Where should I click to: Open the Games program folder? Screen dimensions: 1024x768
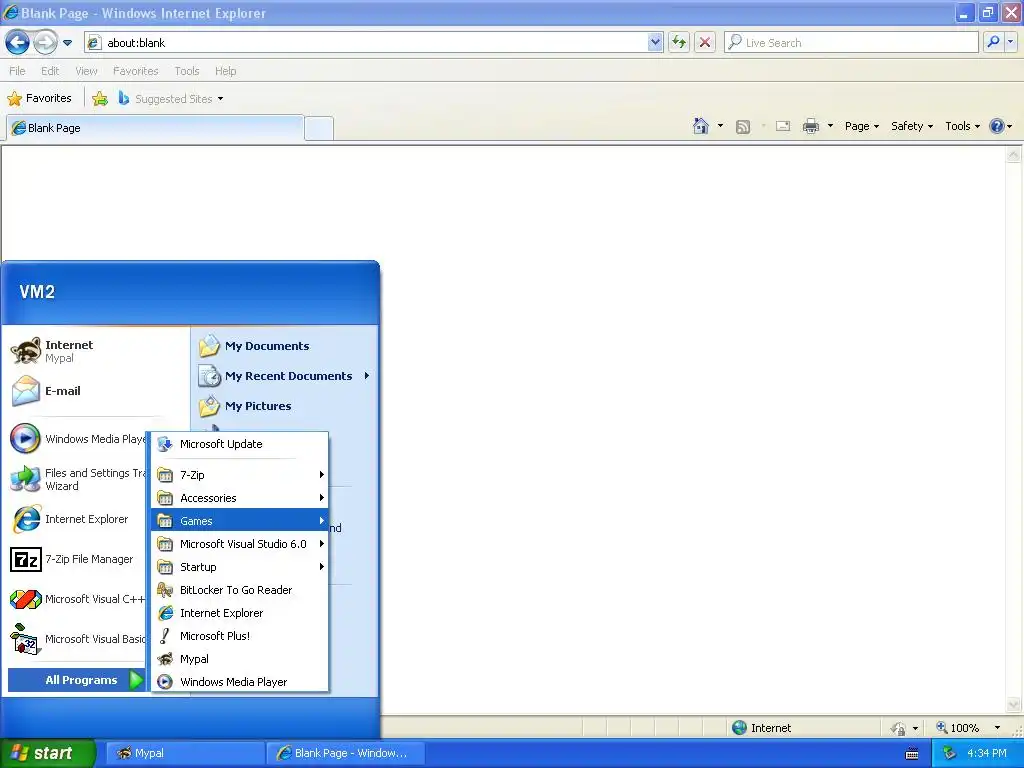point(240,520)
